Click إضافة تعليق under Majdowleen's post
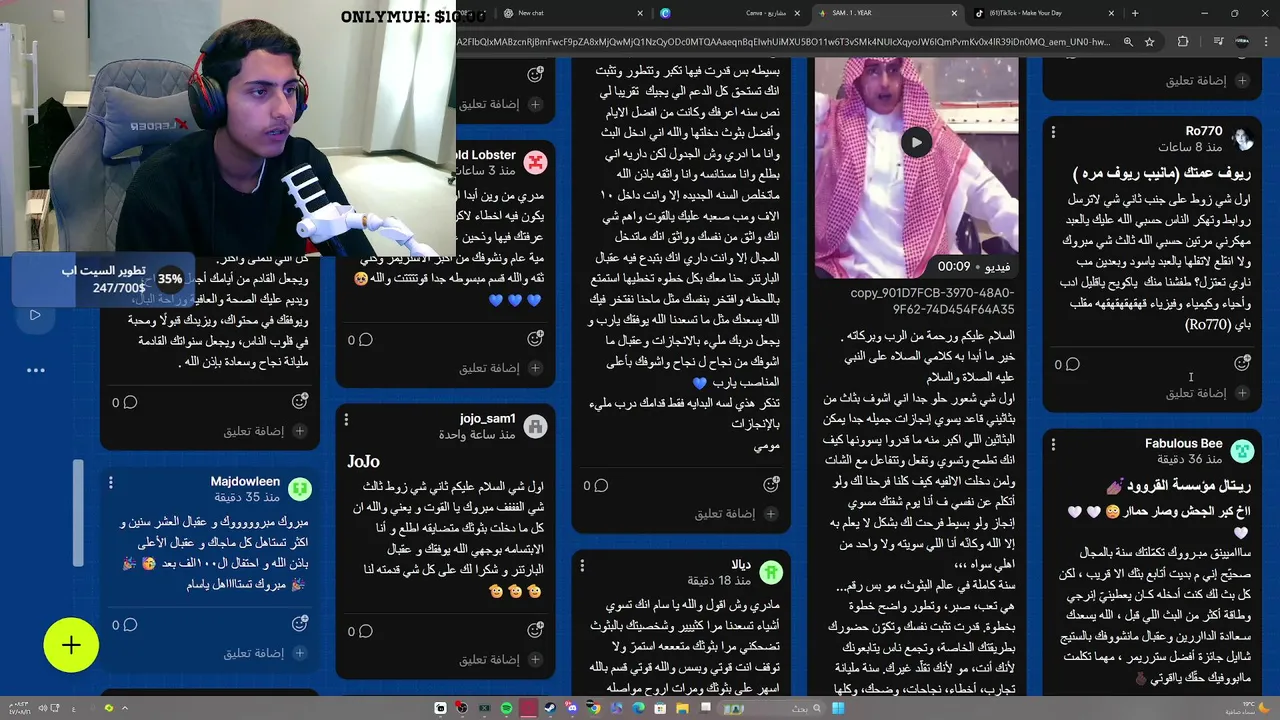 (x=254, y=653)
